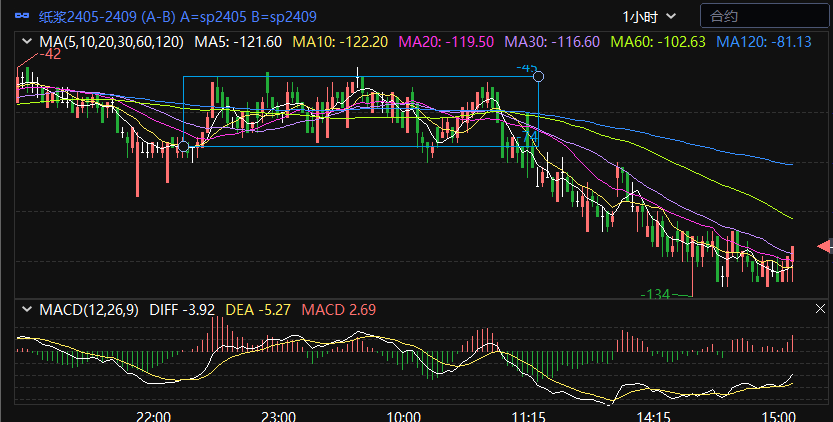
Task: Click the DEA -5.27 legend value
Action: (258, 310)
